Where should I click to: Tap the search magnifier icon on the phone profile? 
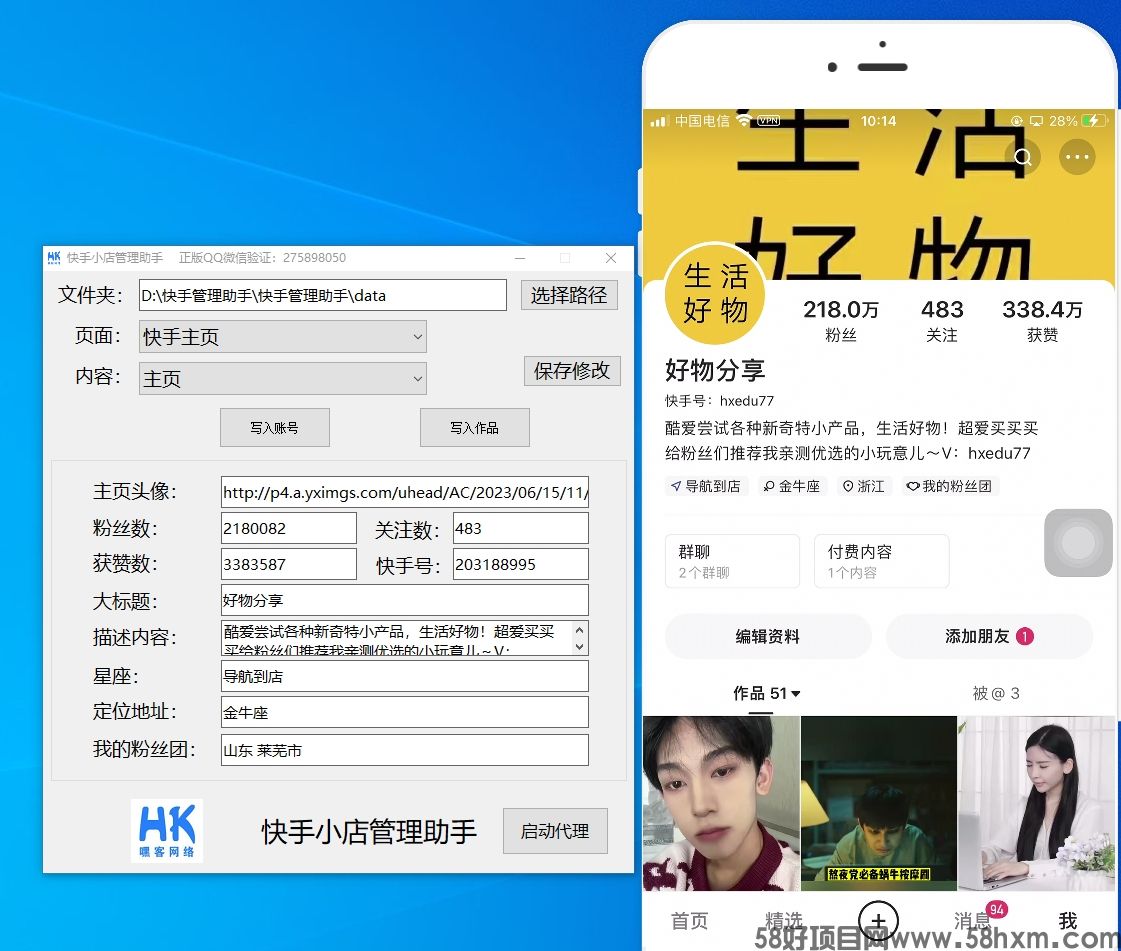pos(1022,157)
